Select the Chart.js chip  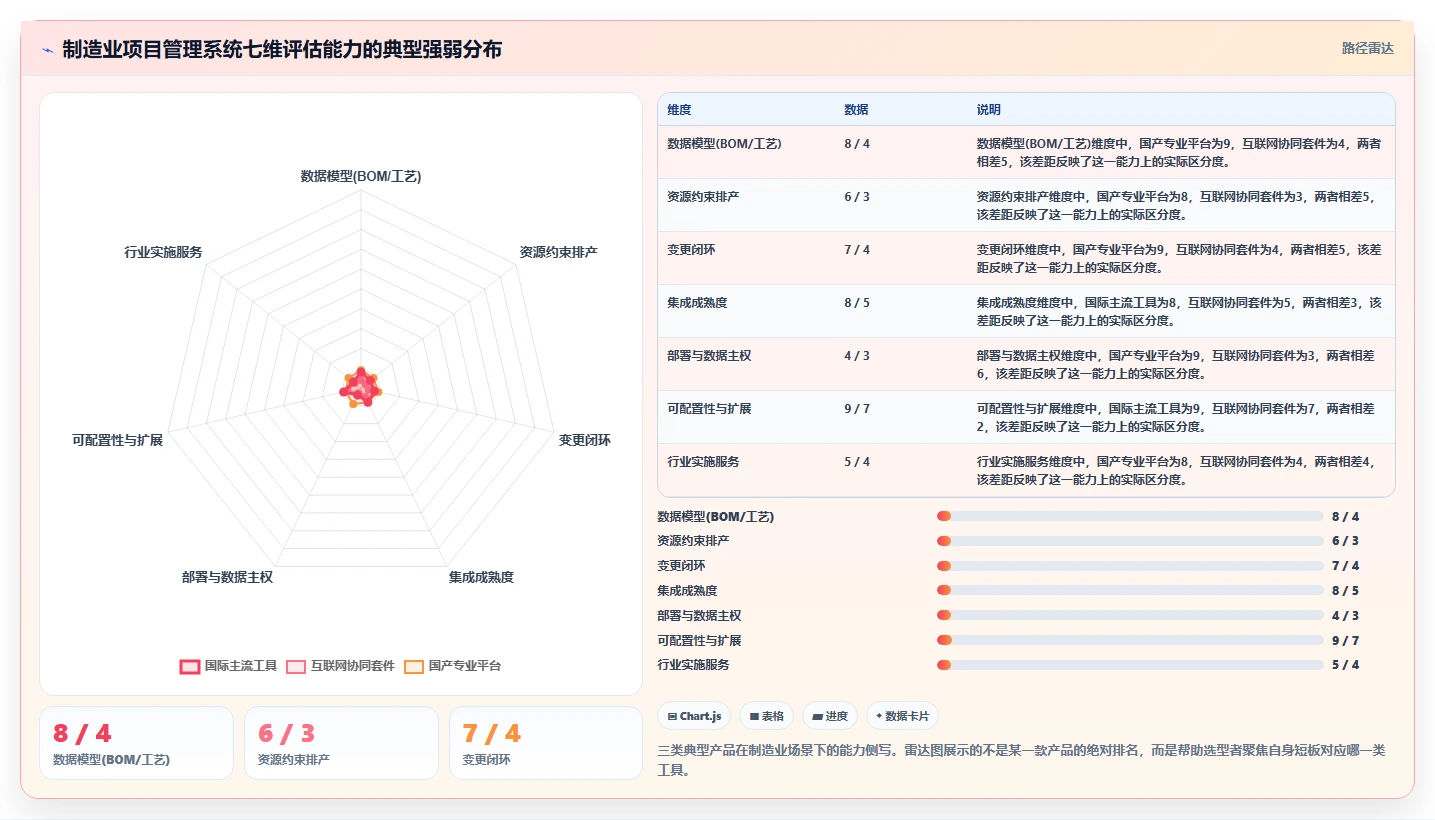(x=694, y=716)
